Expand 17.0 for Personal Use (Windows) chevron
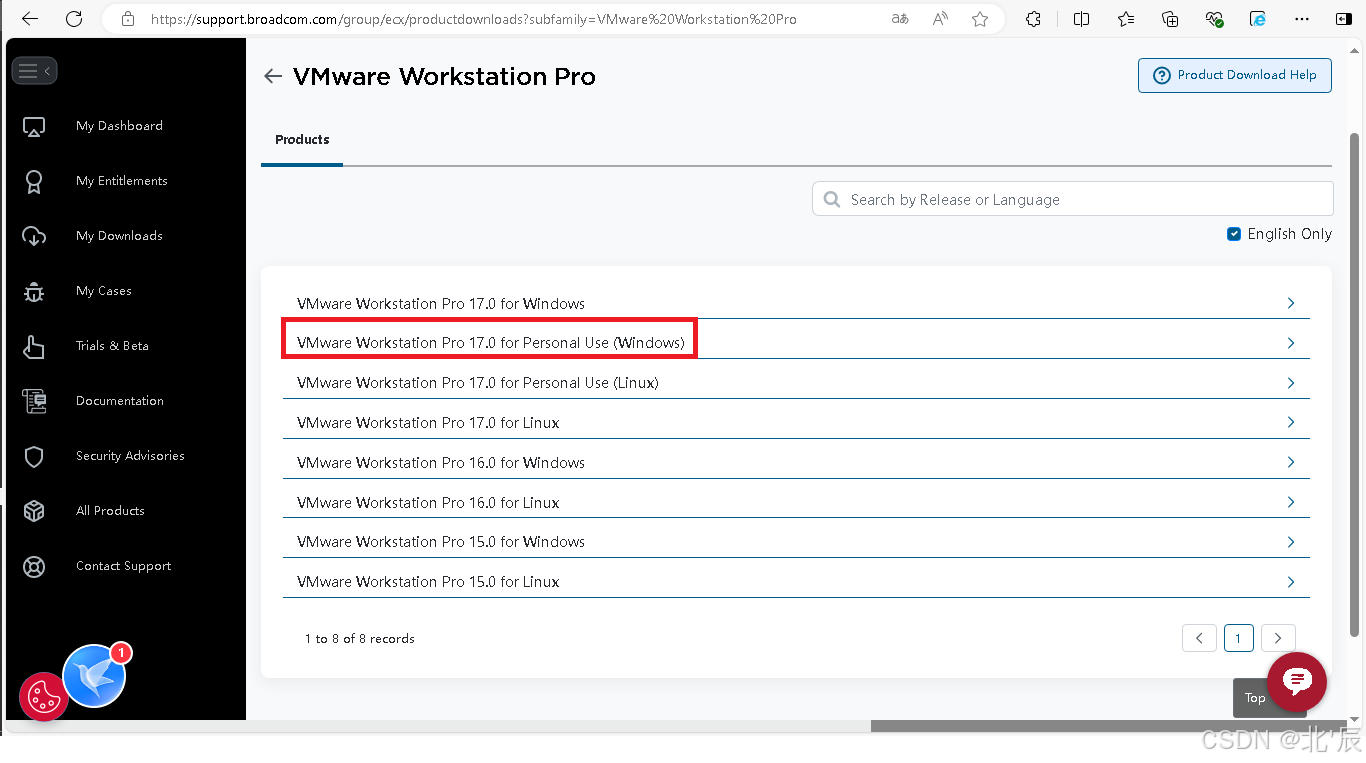This screenshot has width=1366, height=763. 1291,343
